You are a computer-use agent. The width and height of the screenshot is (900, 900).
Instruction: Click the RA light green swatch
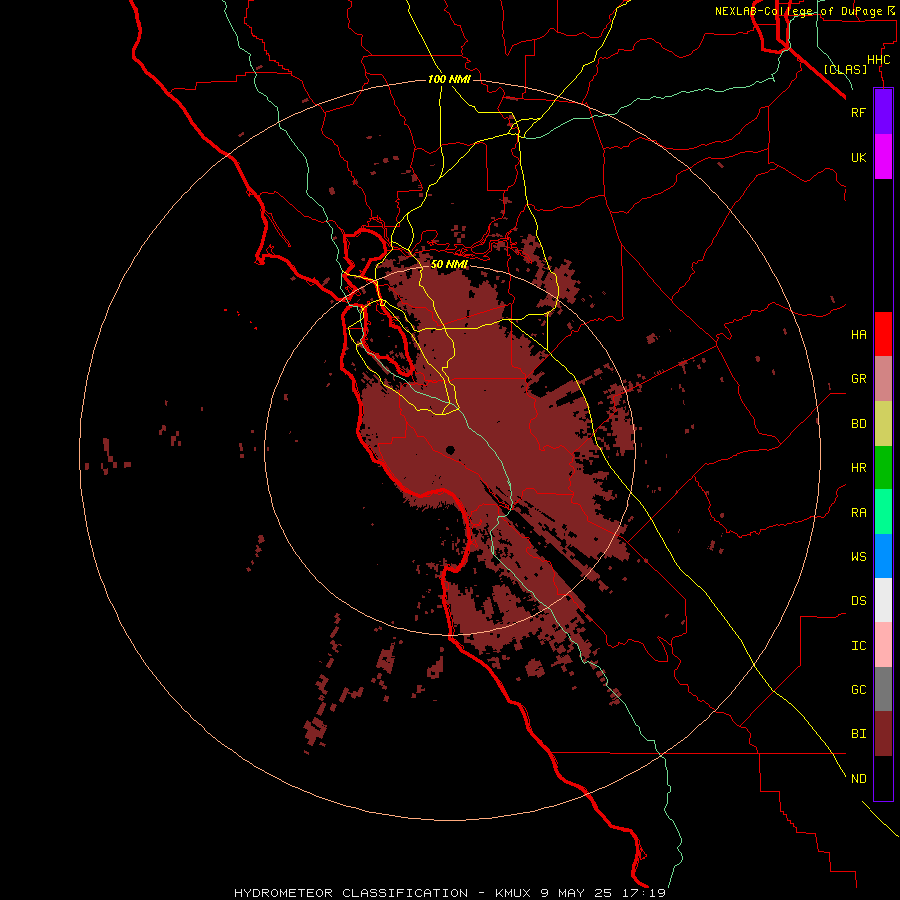[883, 512]
